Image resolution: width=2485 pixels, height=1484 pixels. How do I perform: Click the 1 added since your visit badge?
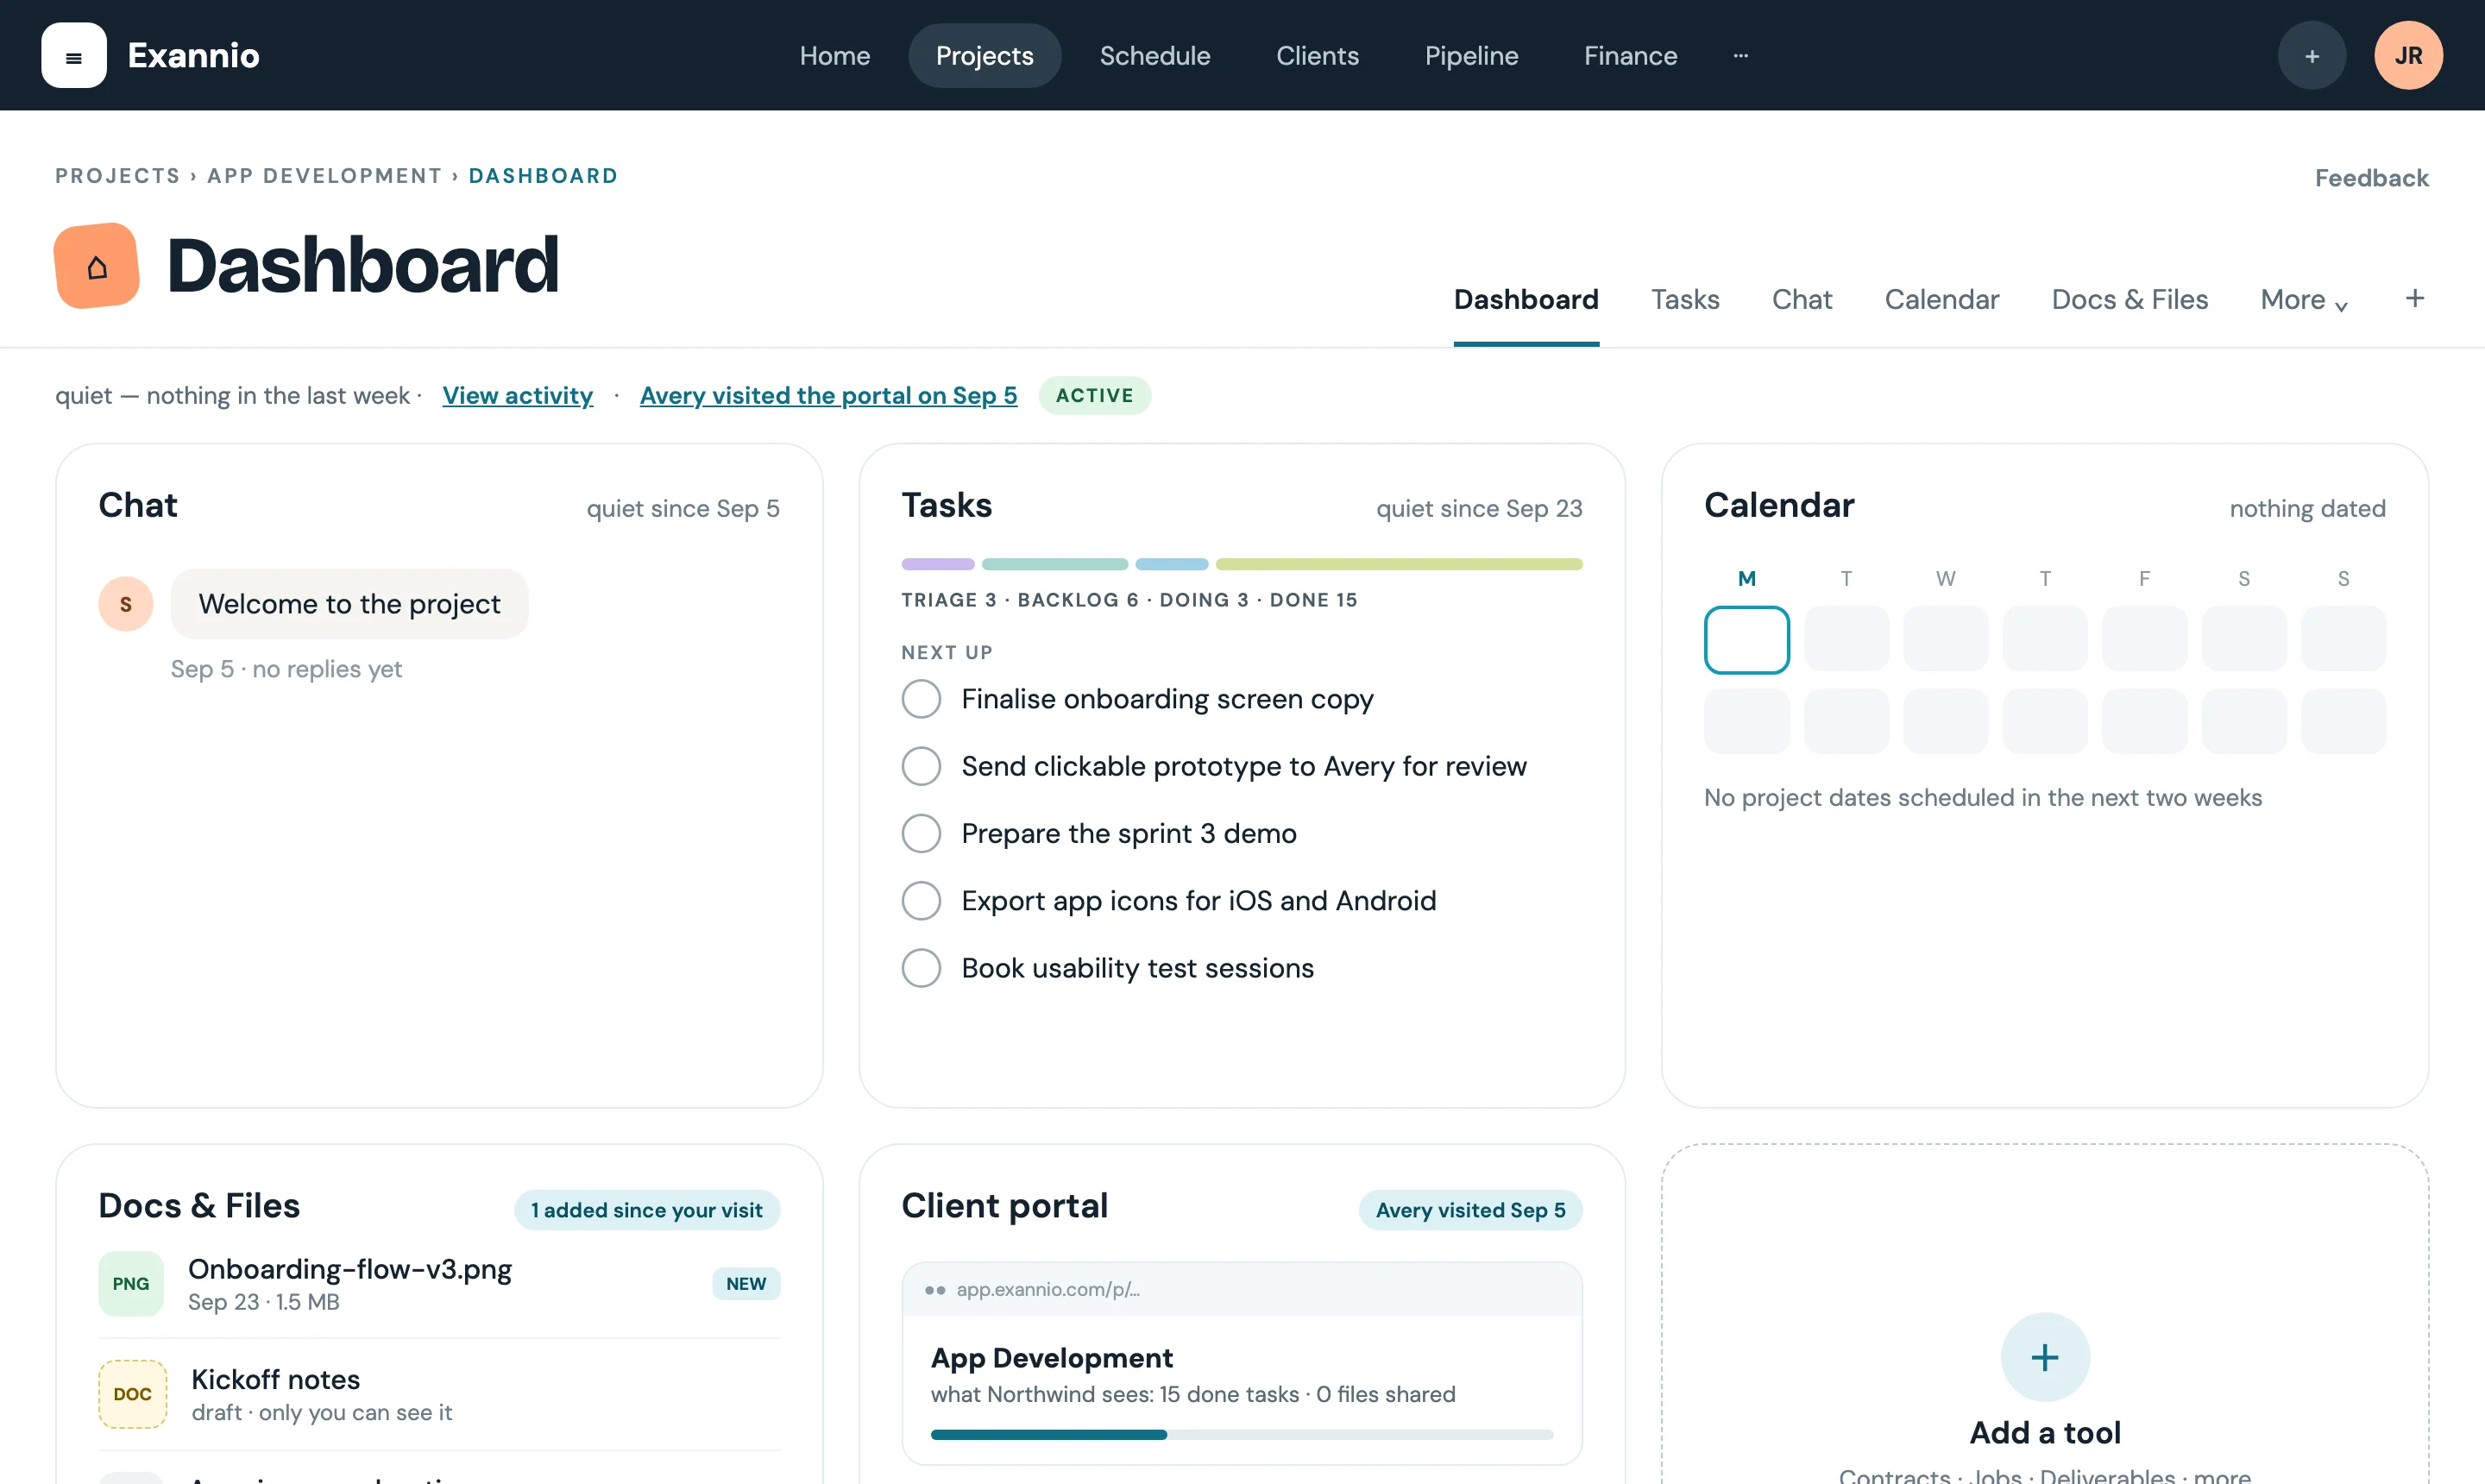click(646, 1210)
